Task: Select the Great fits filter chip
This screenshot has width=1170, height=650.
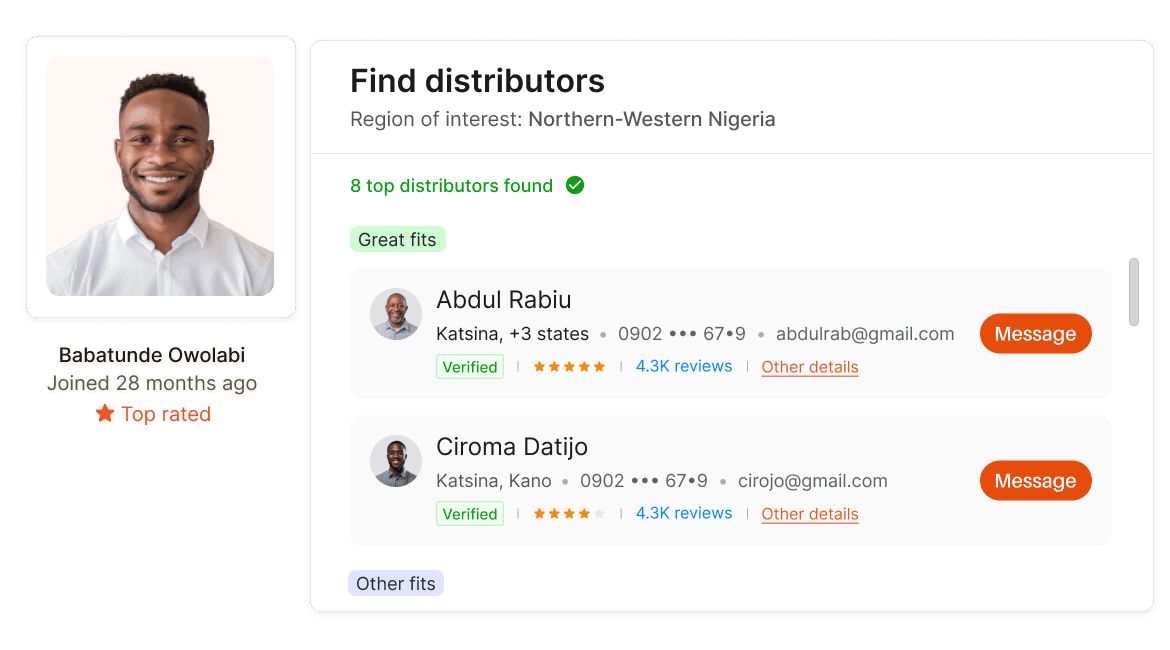Action: click(397, 239)
